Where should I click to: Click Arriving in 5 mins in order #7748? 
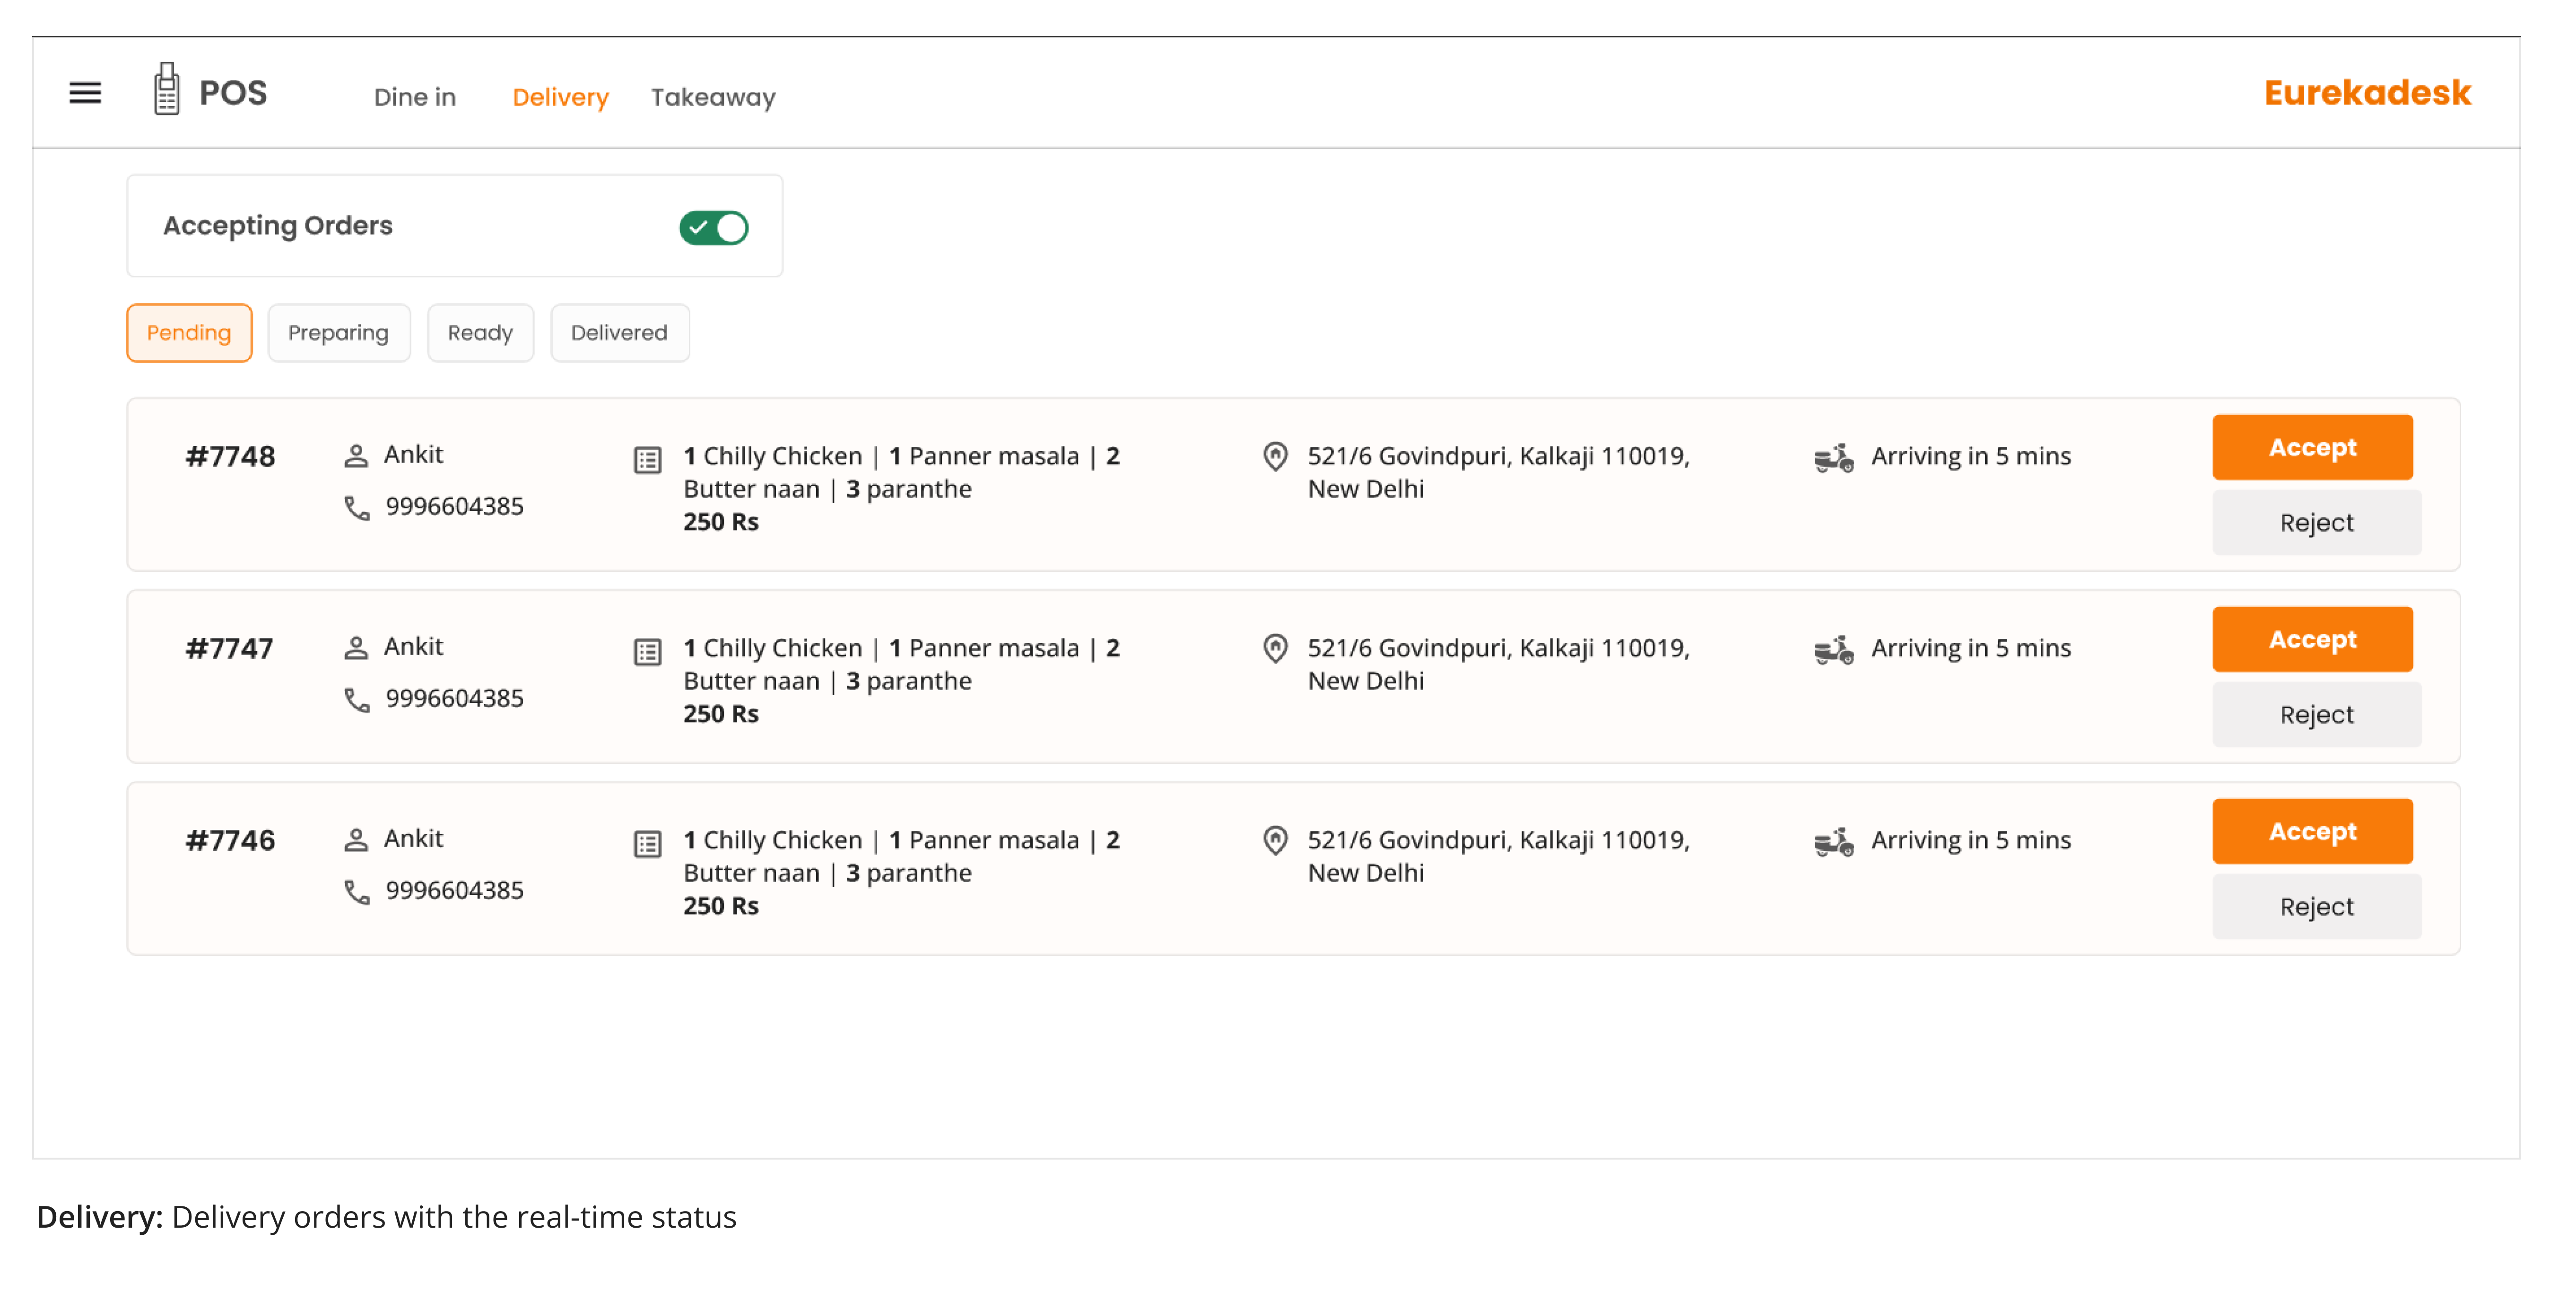[x=1971, y=457]
